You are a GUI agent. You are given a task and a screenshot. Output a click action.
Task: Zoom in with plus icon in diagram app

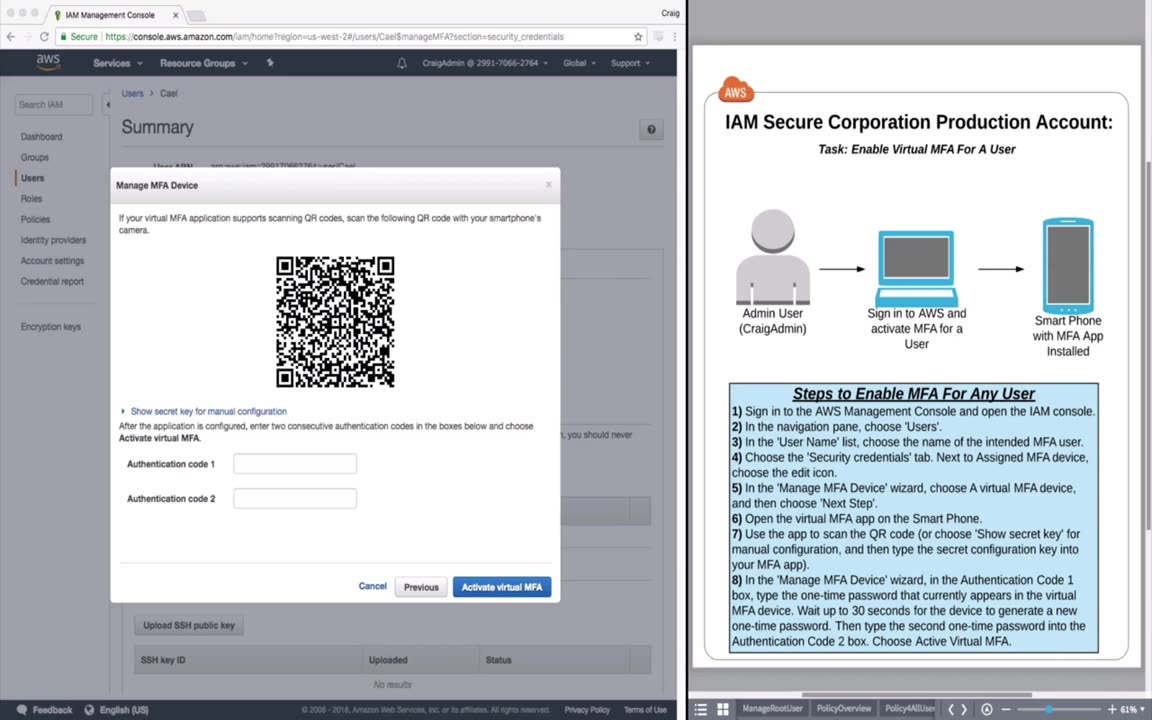click(x=1112, y=709)
